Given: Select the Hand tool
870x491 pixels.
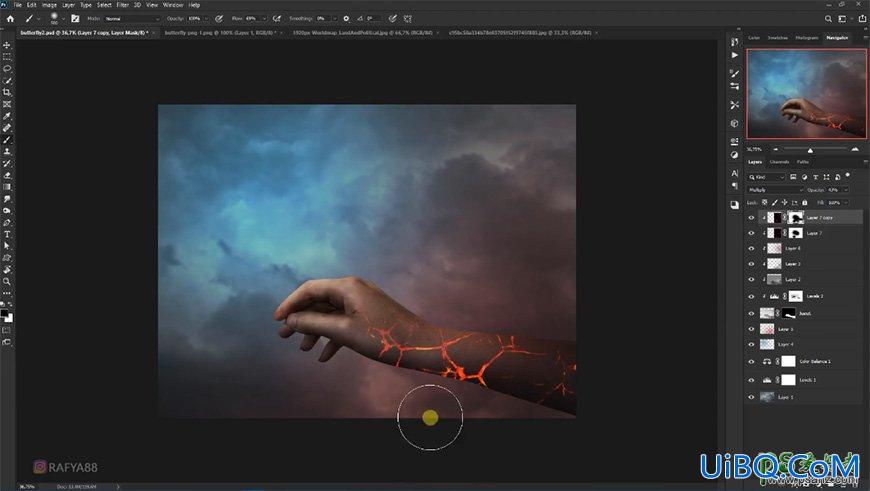Looking at the screenshot, I should point(7,270).
